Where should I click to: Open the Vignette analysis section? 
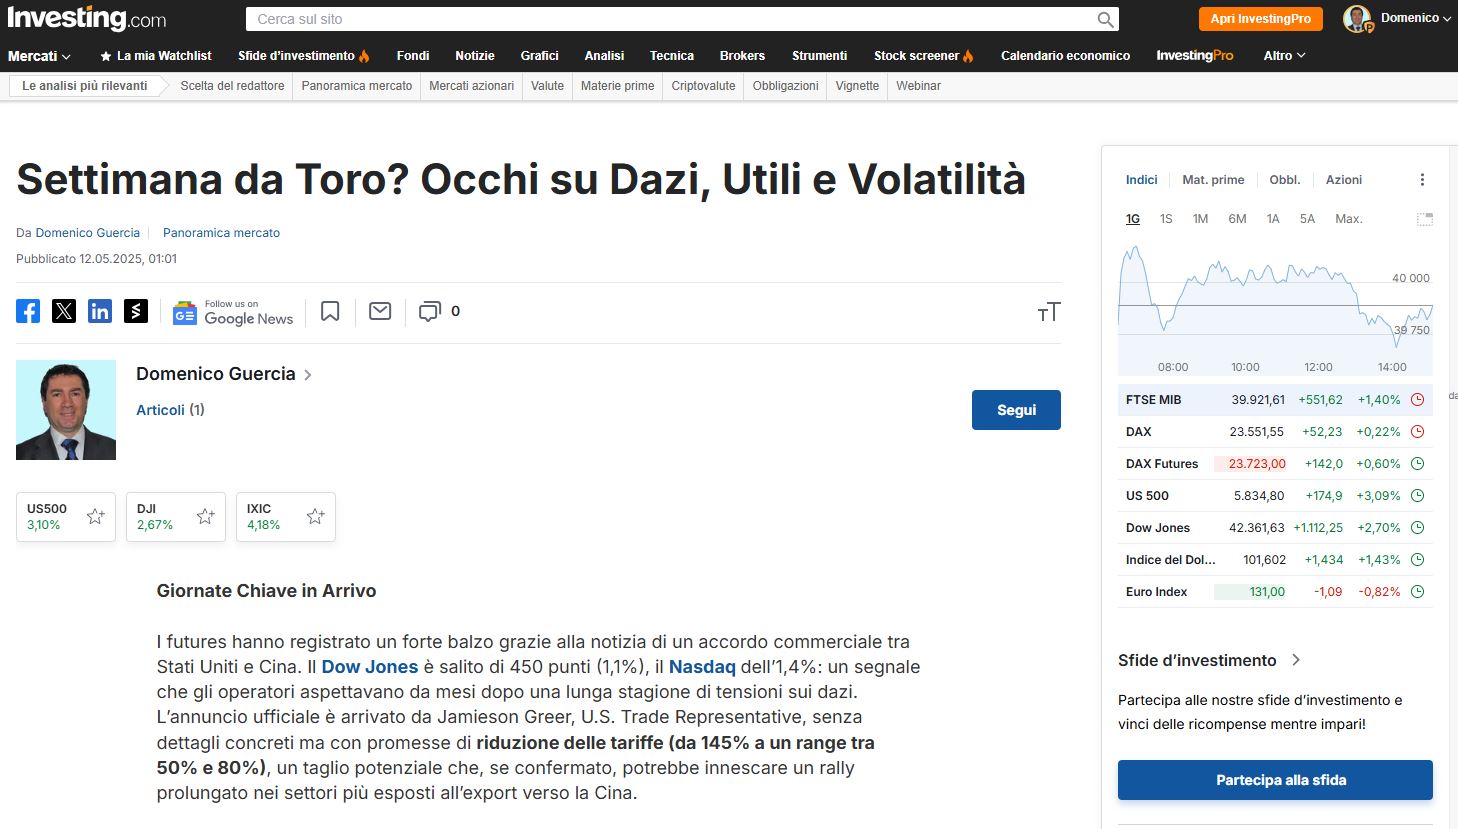(857, 86)
